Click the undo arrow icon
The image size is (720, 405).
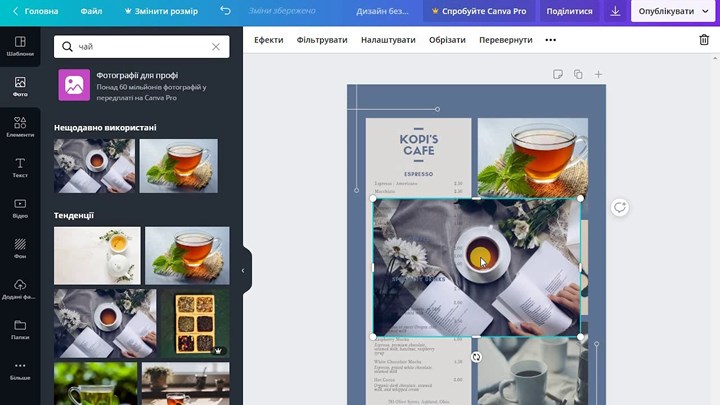(225, 11)
